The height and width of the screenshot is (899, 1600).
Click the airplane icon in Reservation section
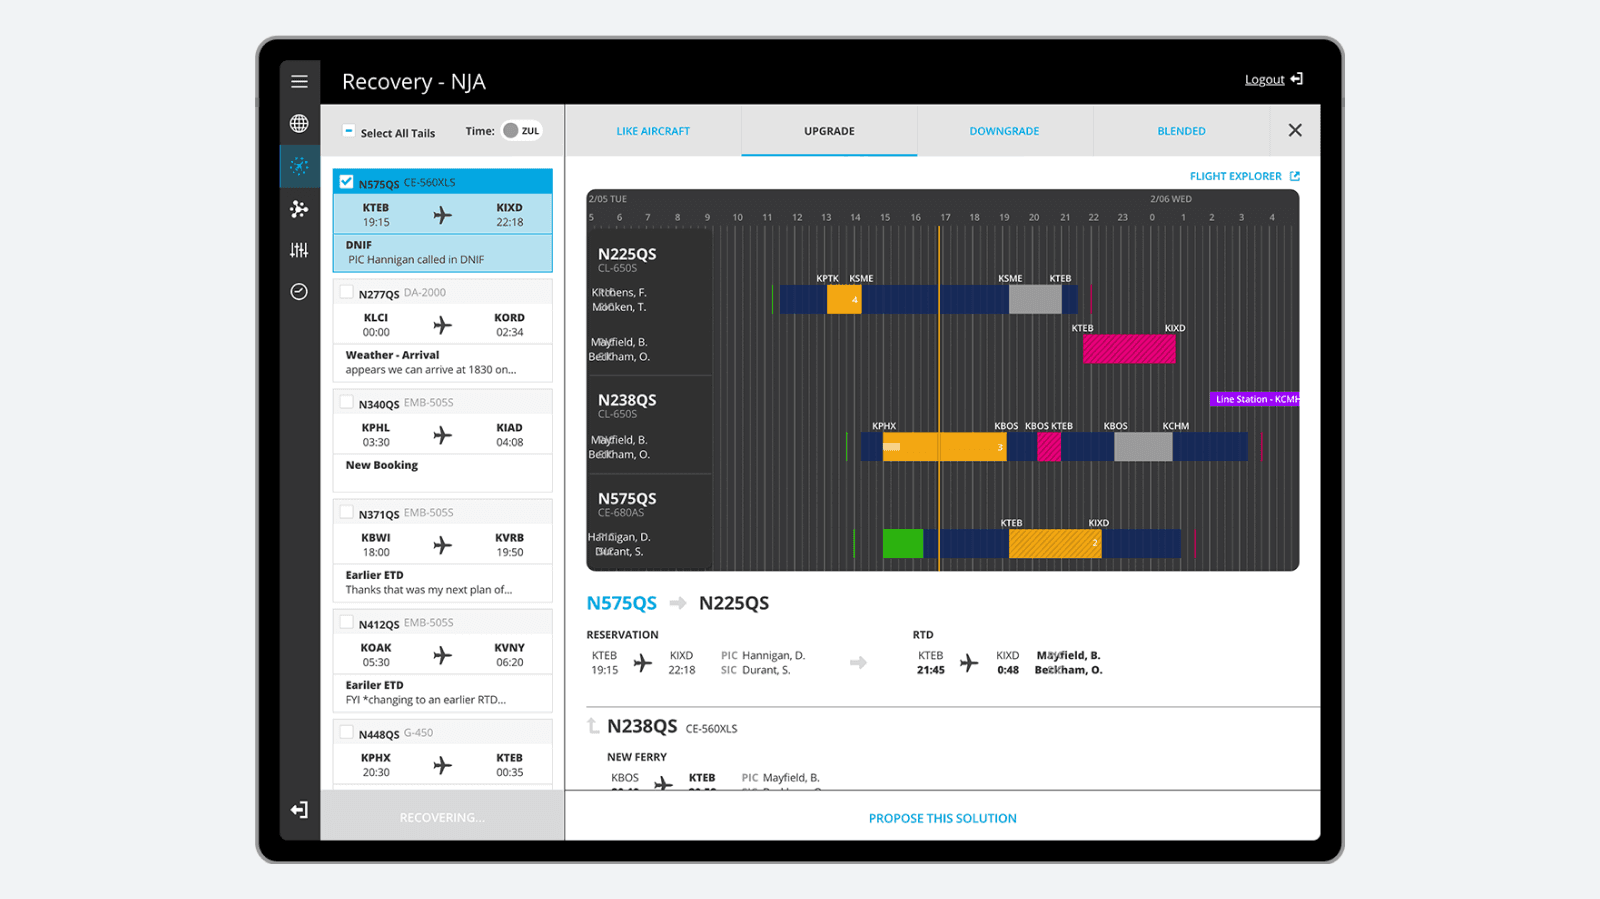tap(643, 662)
